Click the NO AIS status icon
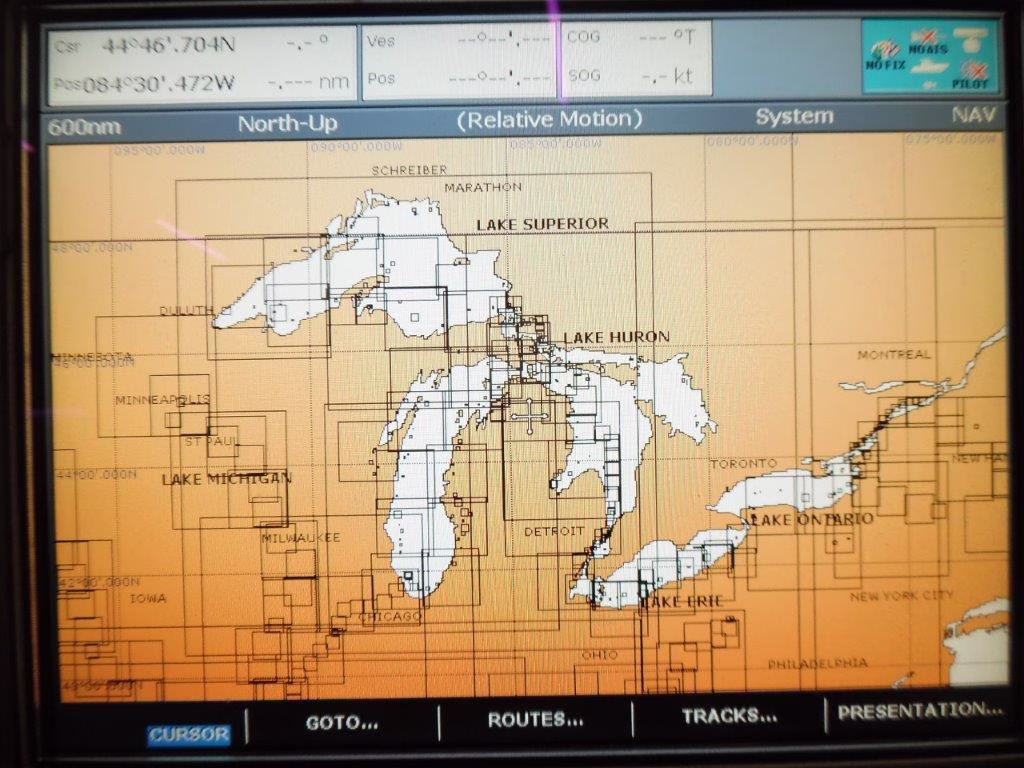Viewport: 1024px width, 768px height. [x=928, y=41]
